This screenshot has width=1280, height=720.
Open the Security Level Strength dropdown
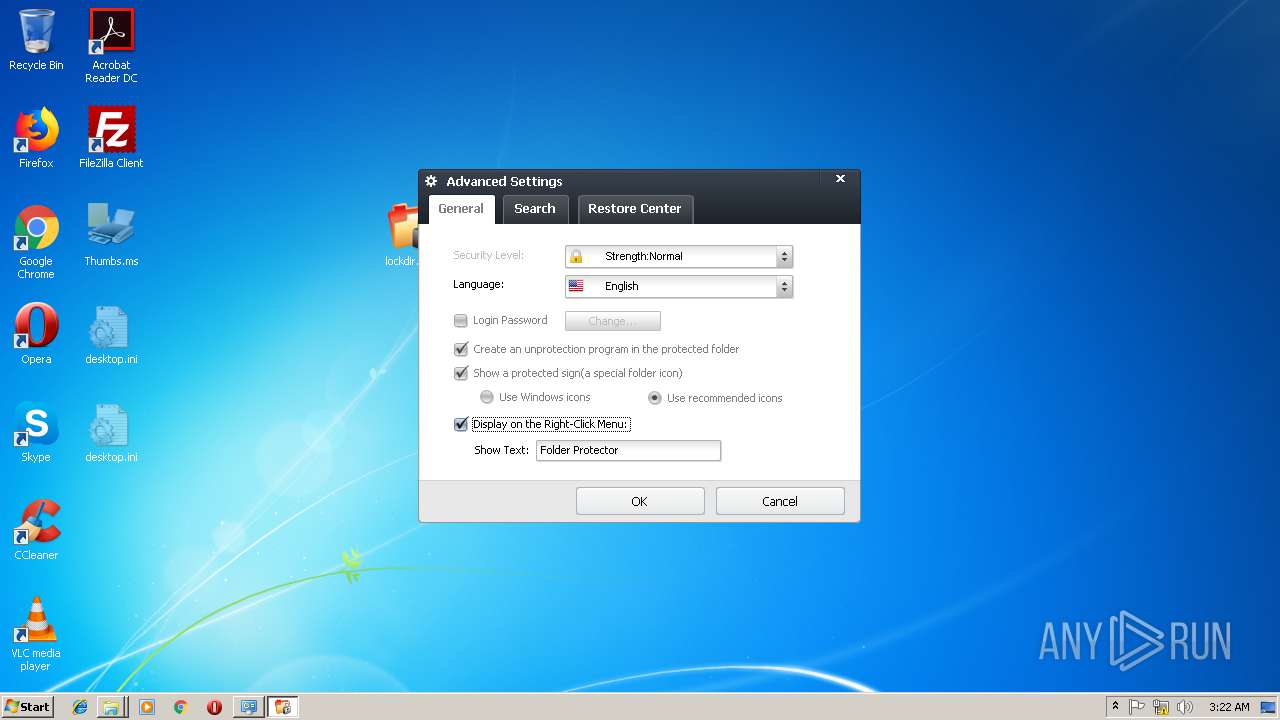[x=679, y=256]
